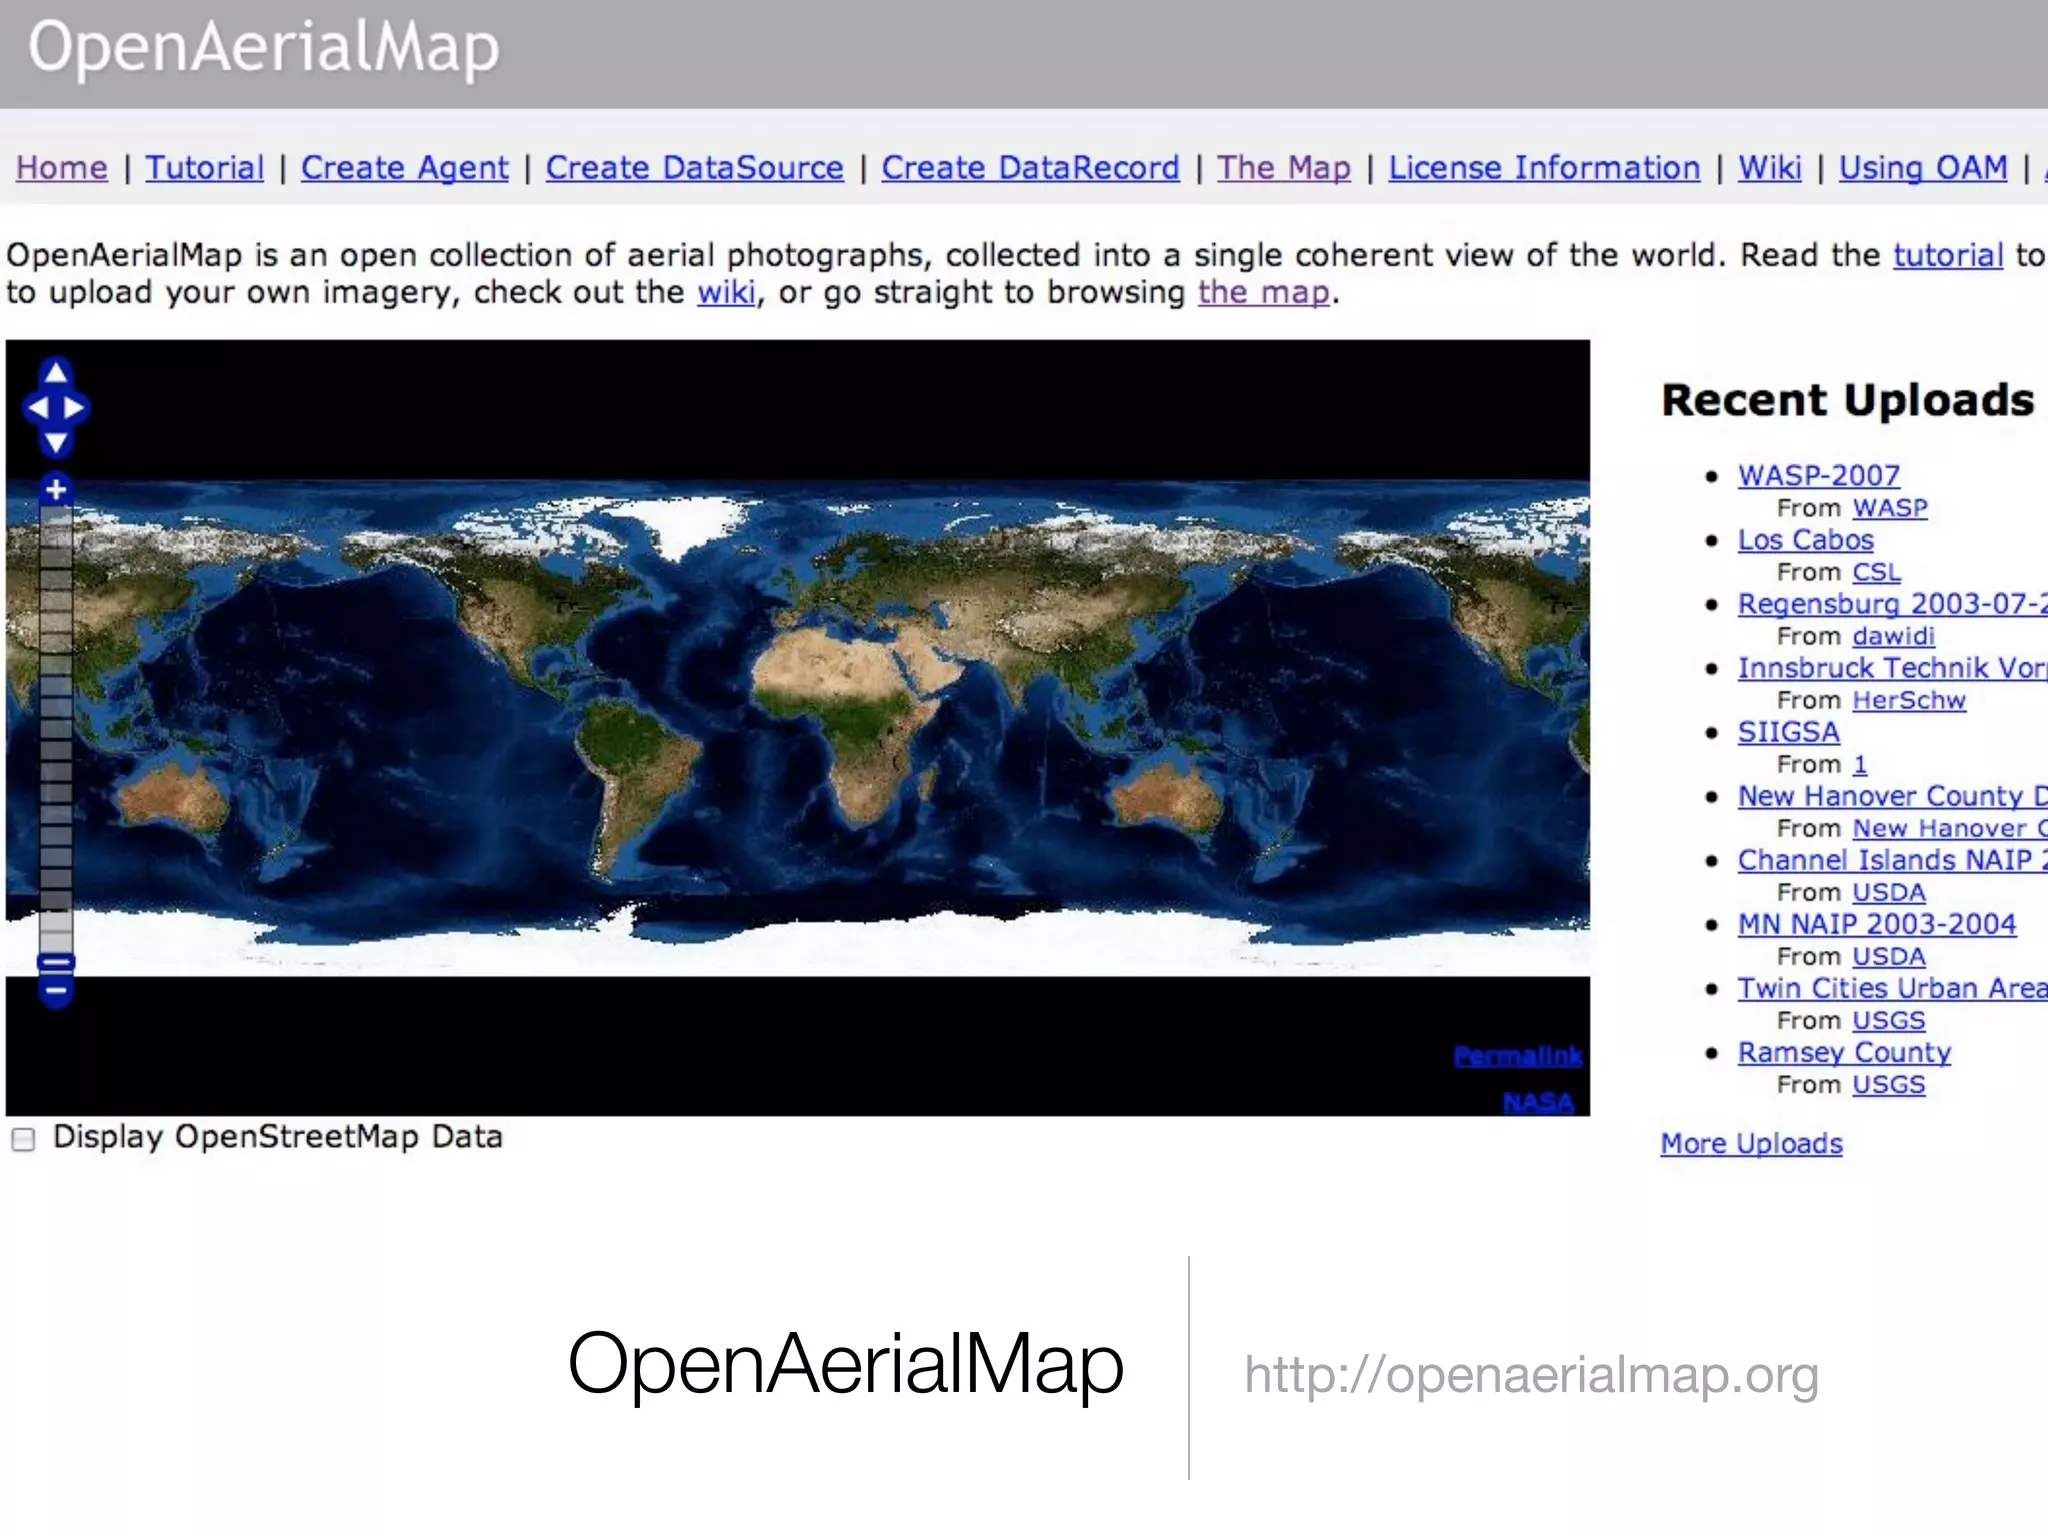
Task: Open the WASP-2007 upload
Action: (1818, 475)
